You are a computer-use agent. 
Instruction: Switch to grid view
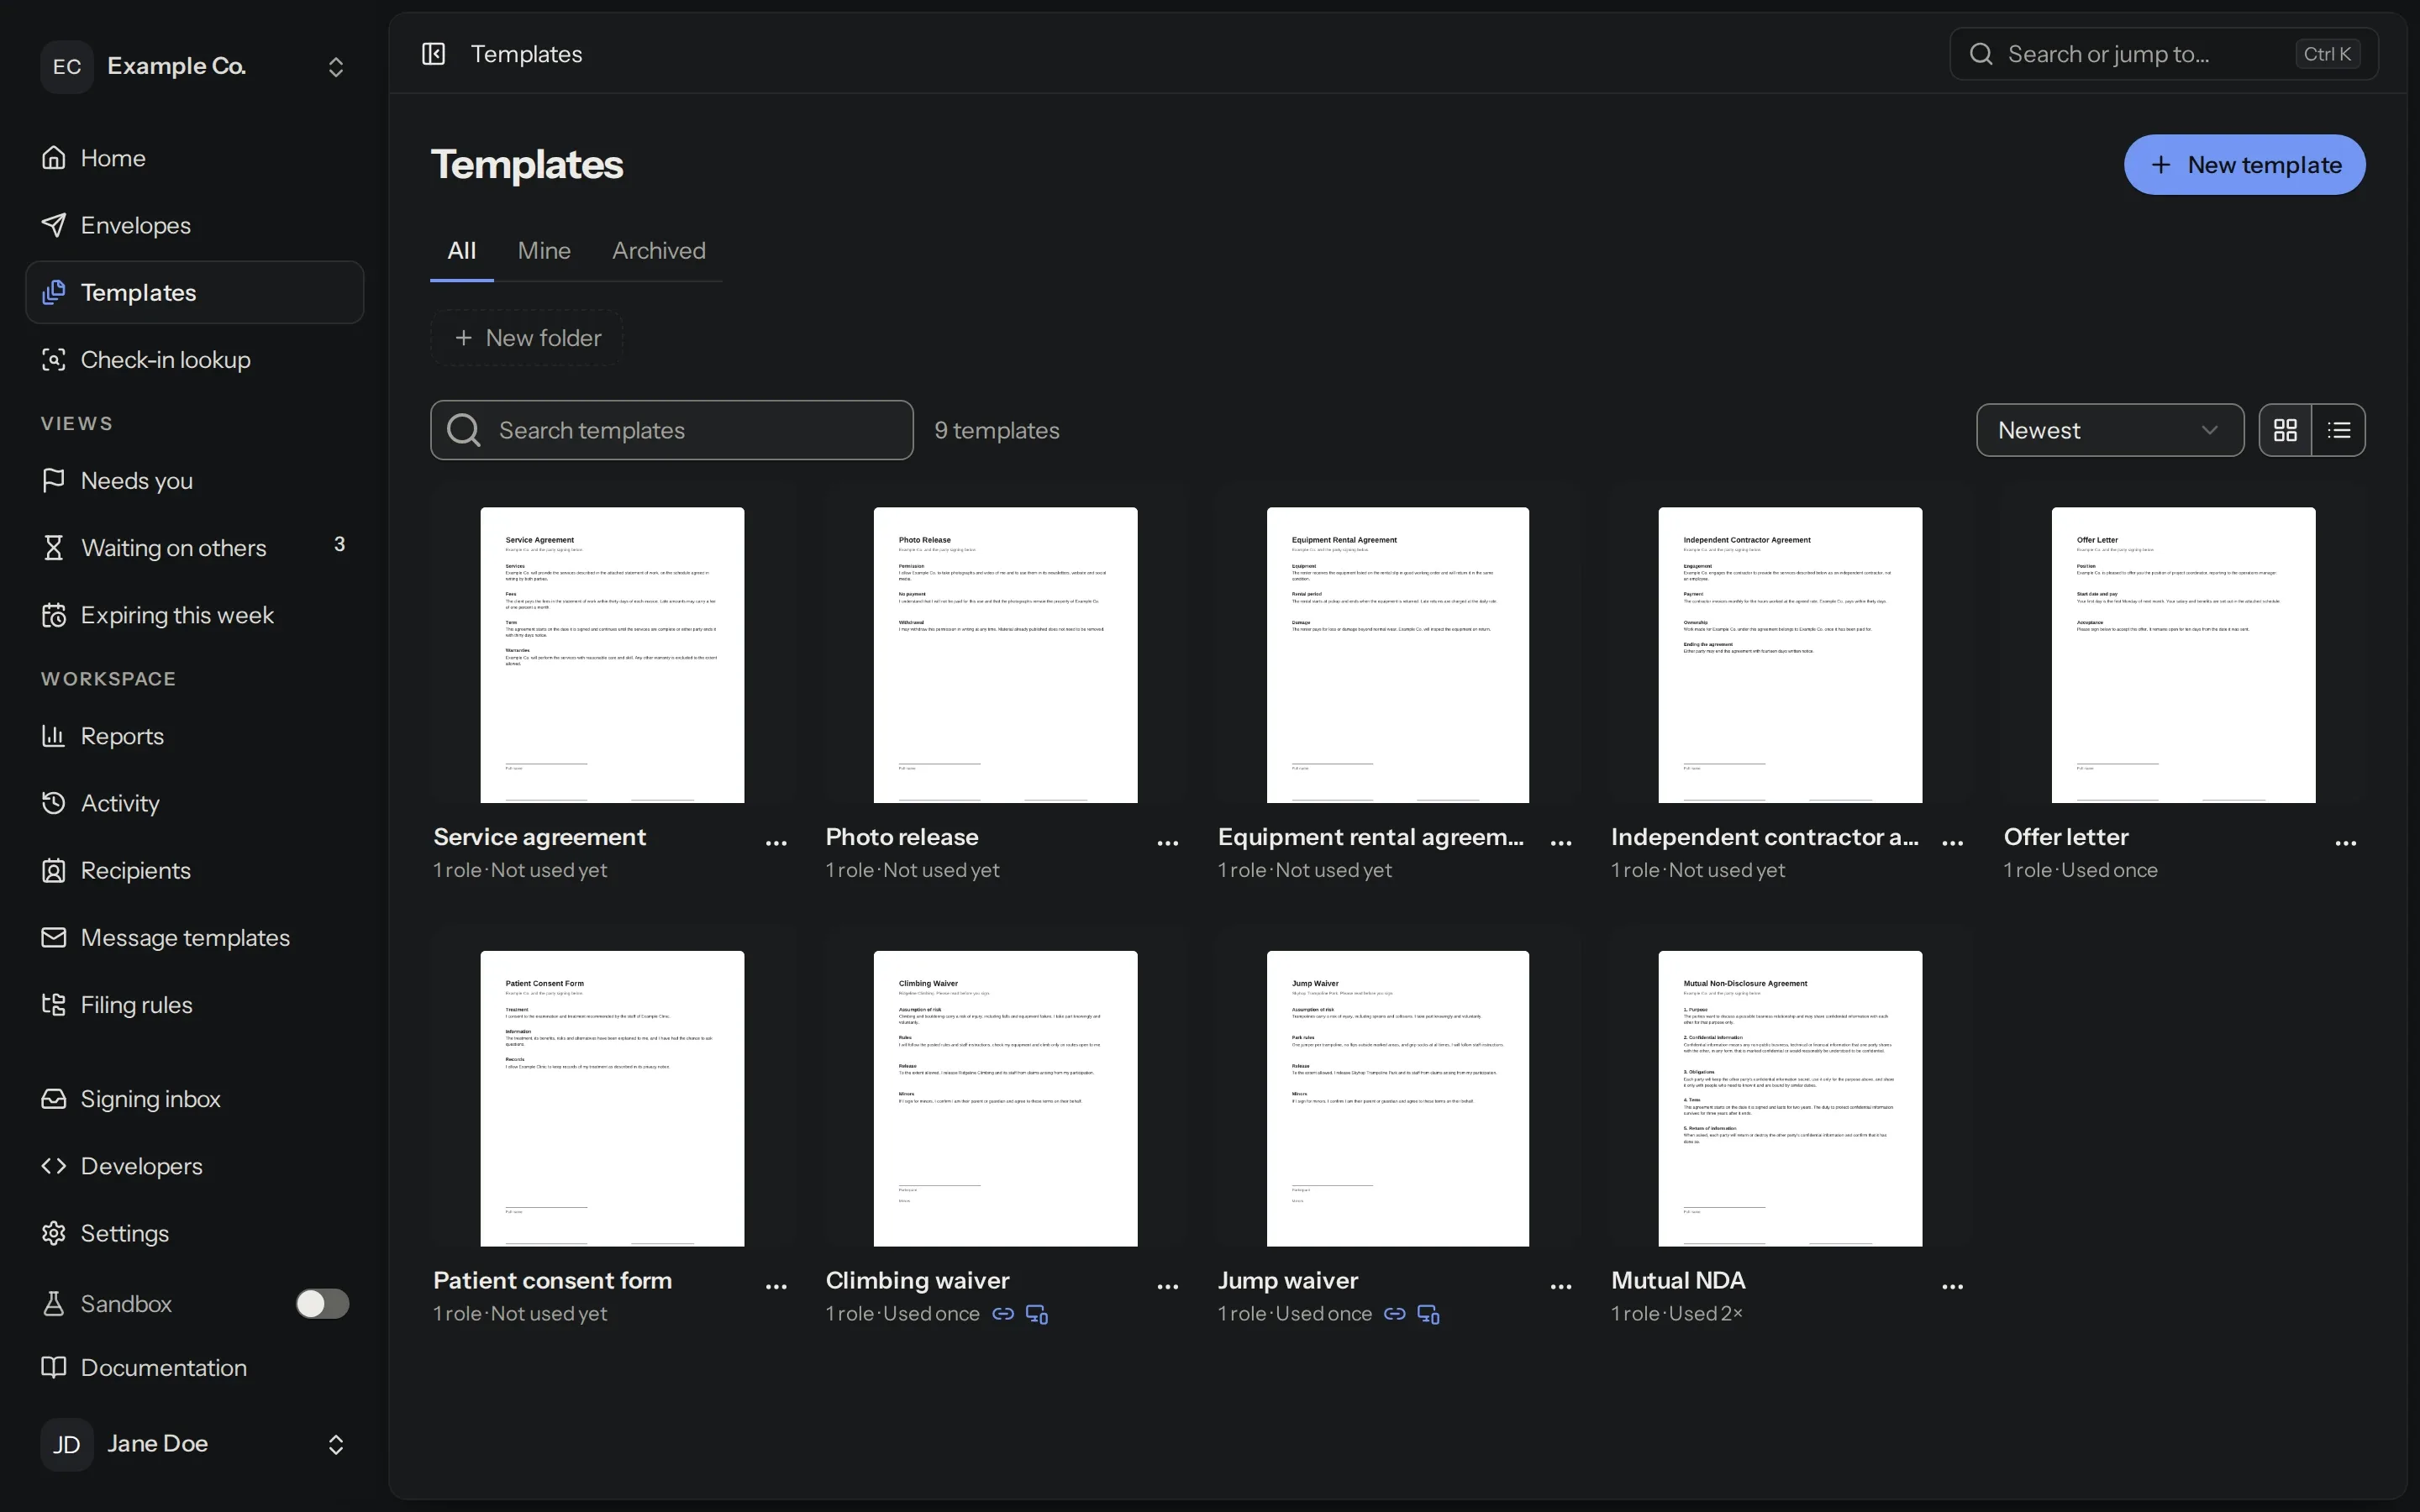2285,430
